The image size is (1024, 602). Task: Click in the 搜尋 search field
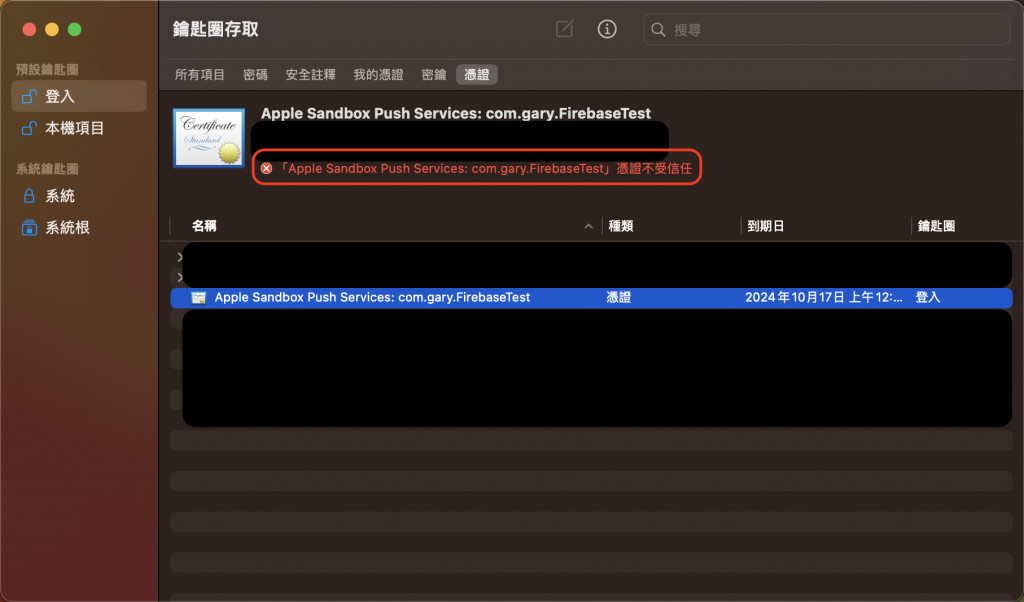point(827,30)
